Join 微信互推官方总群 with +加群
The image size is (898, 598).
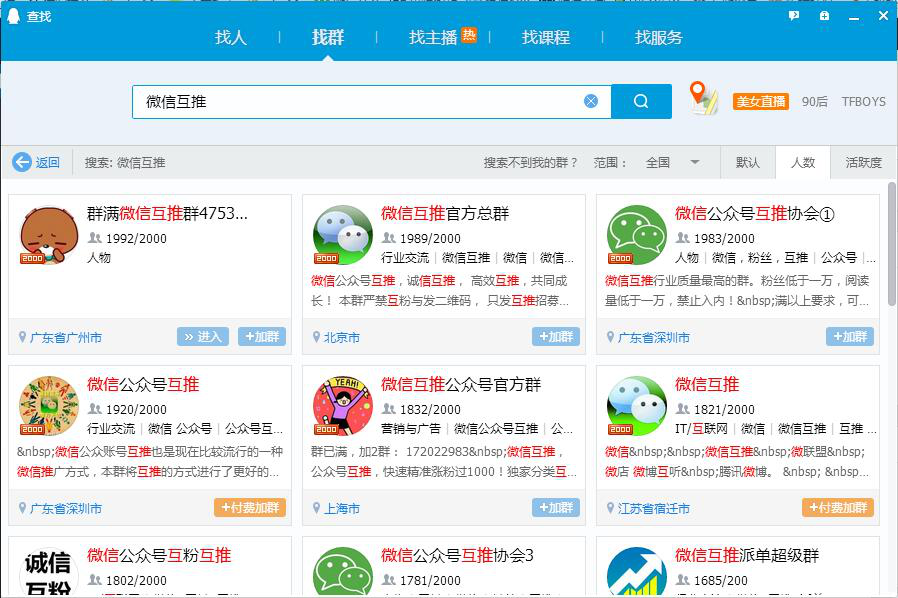click(x=556, y=337)
